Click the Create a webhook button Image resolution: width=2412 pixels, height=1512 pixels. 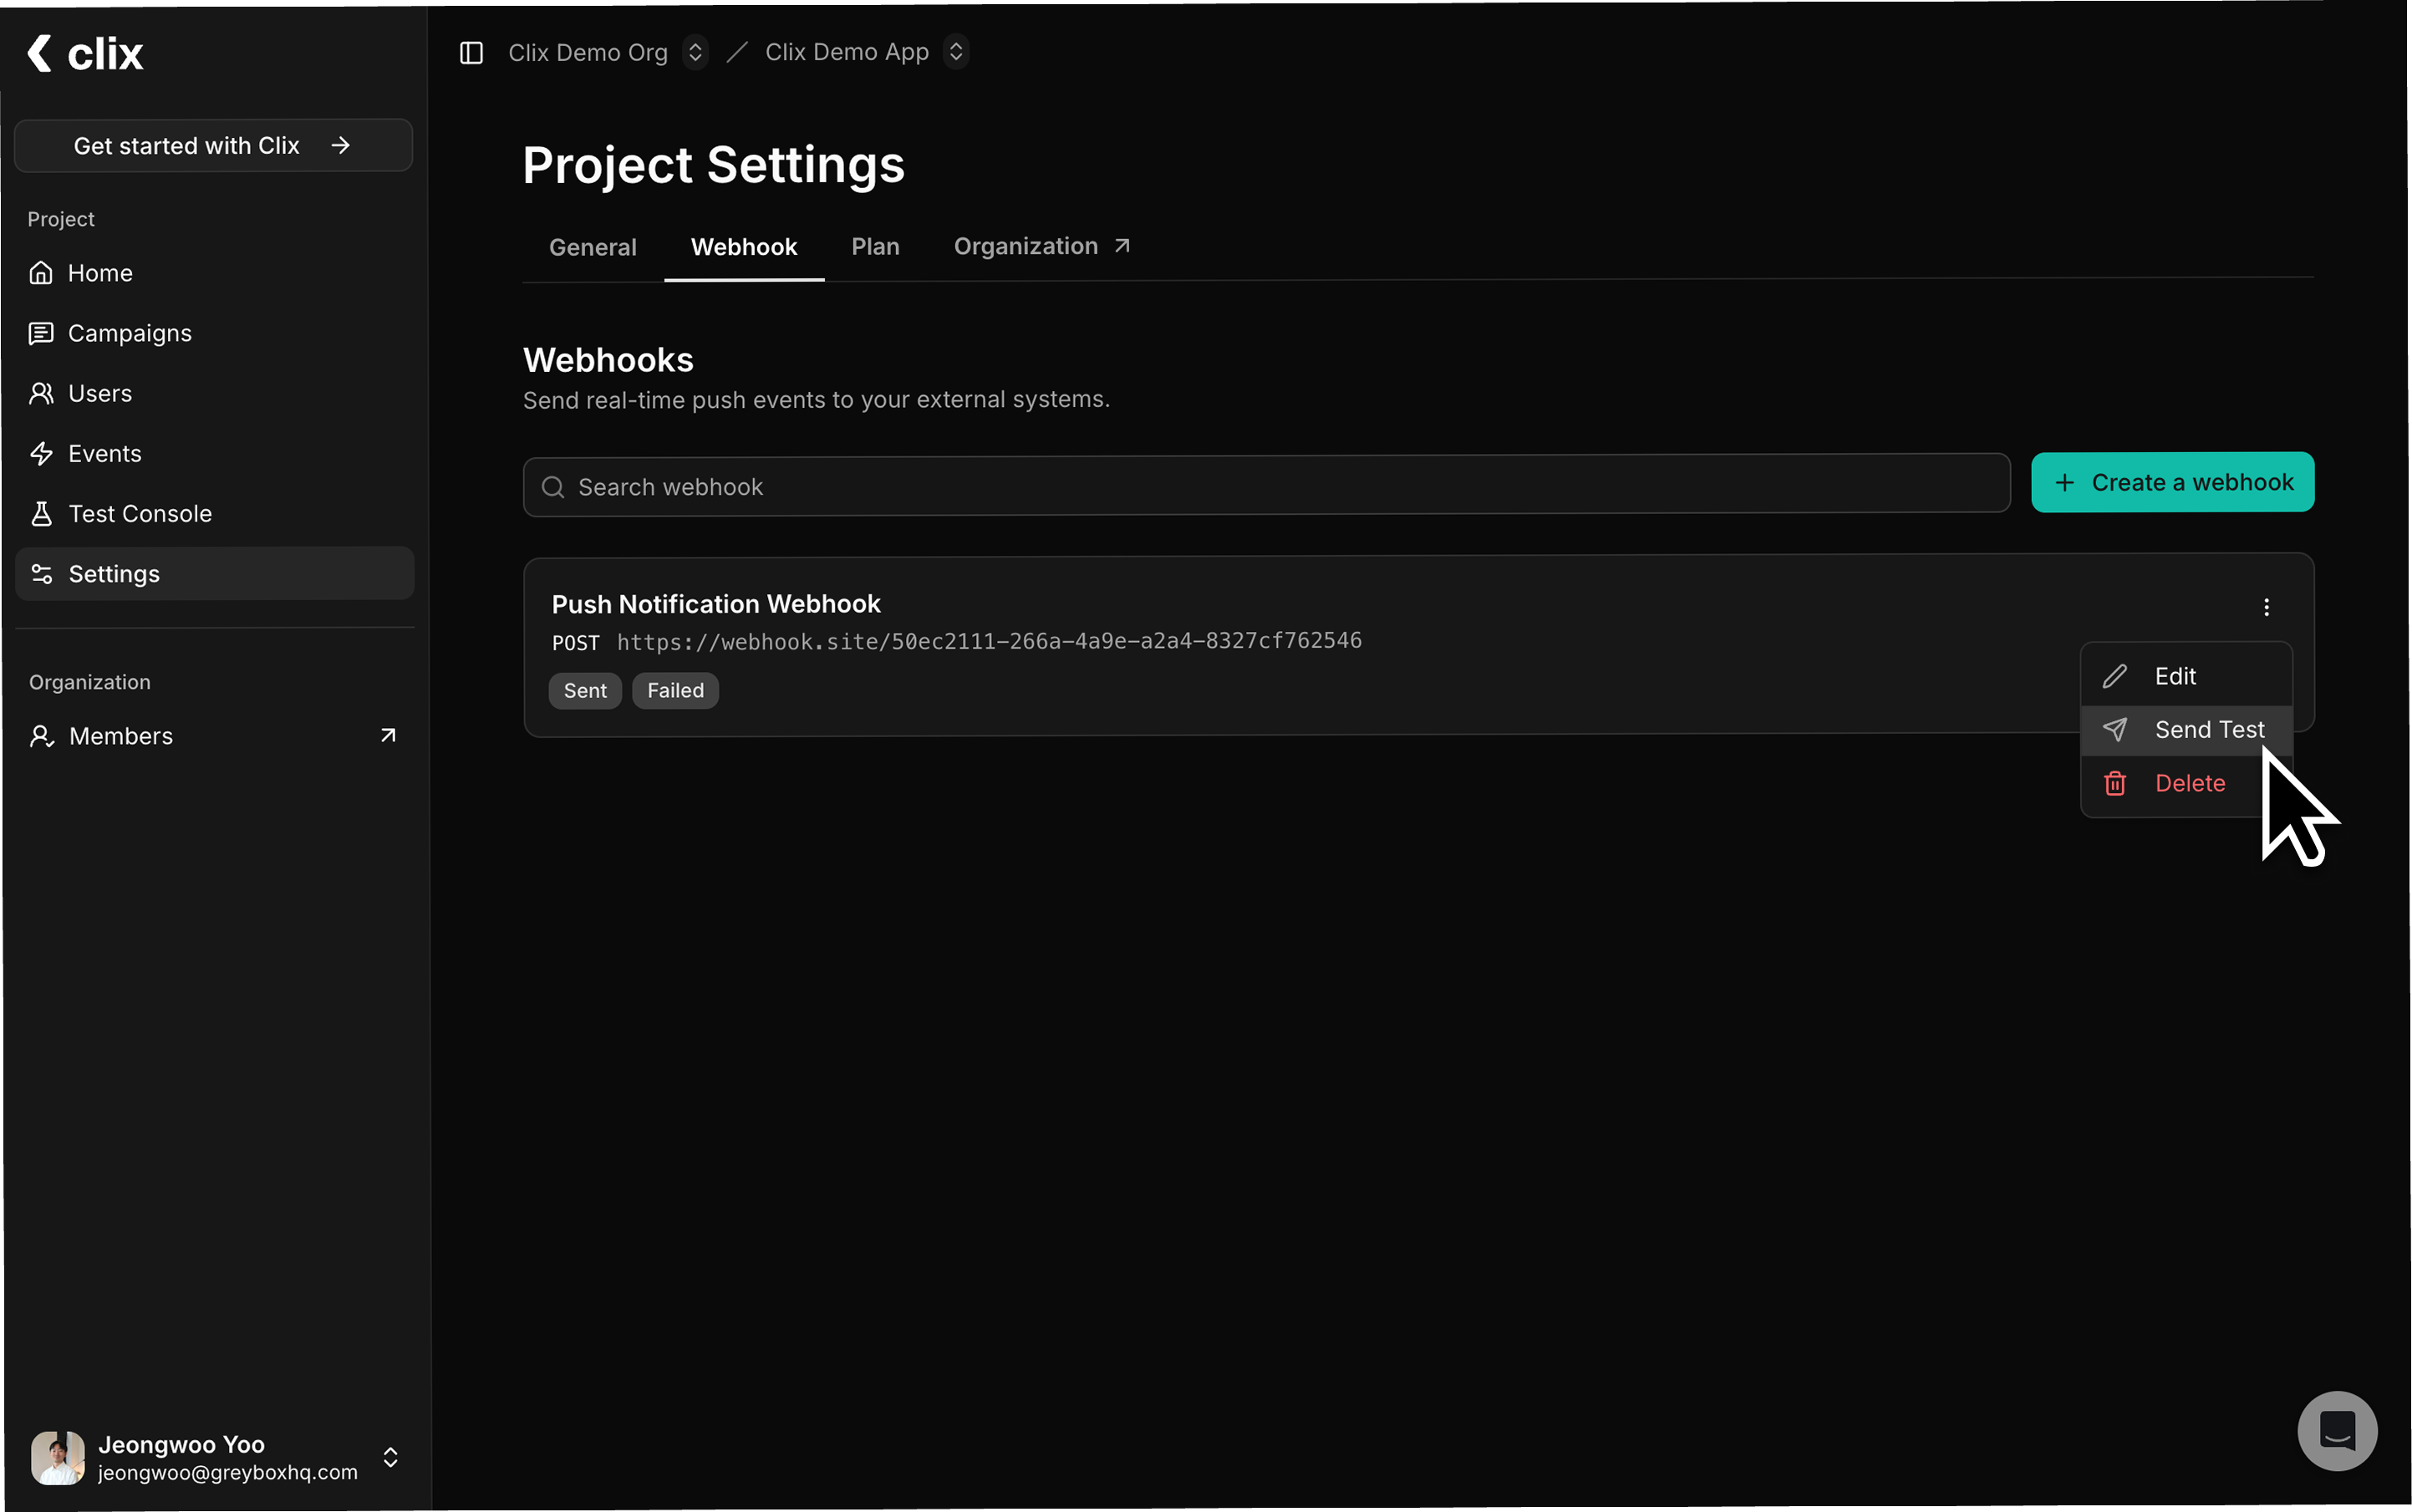pos(2172,482)
